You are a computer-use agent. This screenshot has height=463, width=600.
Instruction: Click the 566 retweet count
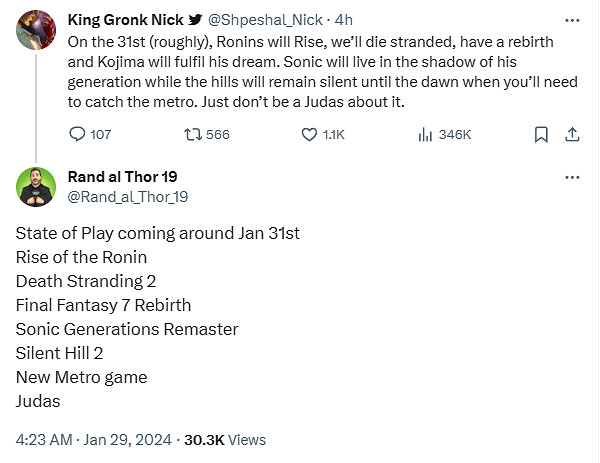218,134
